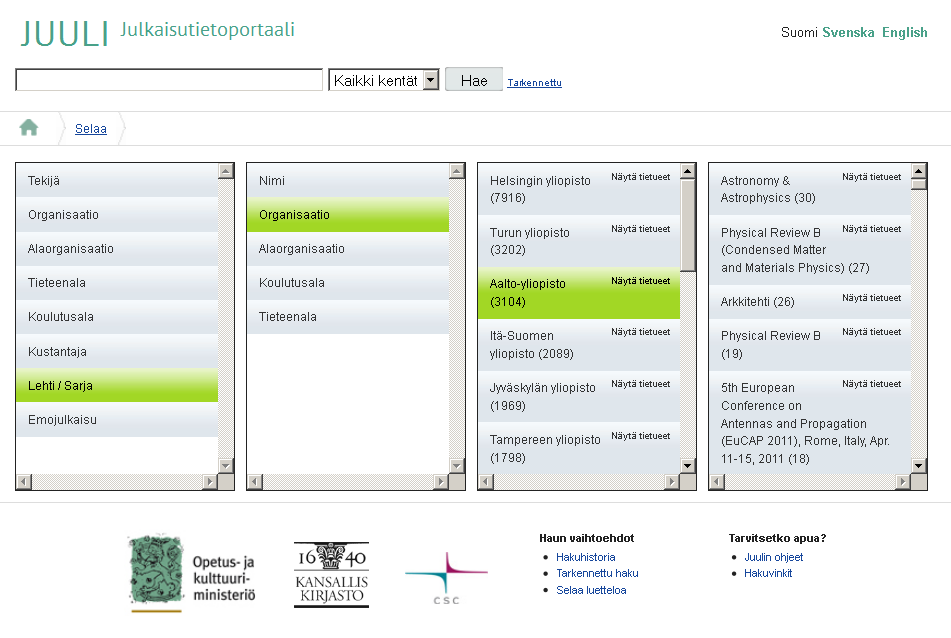Click scroll left arrow in second column

pos(255,482)
